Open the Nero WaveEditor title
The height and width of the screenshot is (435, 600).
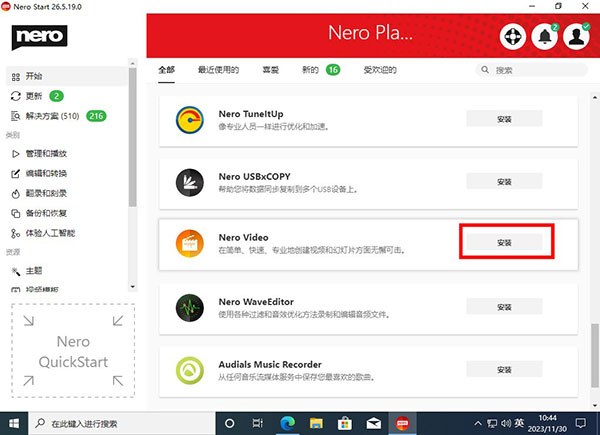(x=256, y=302)
